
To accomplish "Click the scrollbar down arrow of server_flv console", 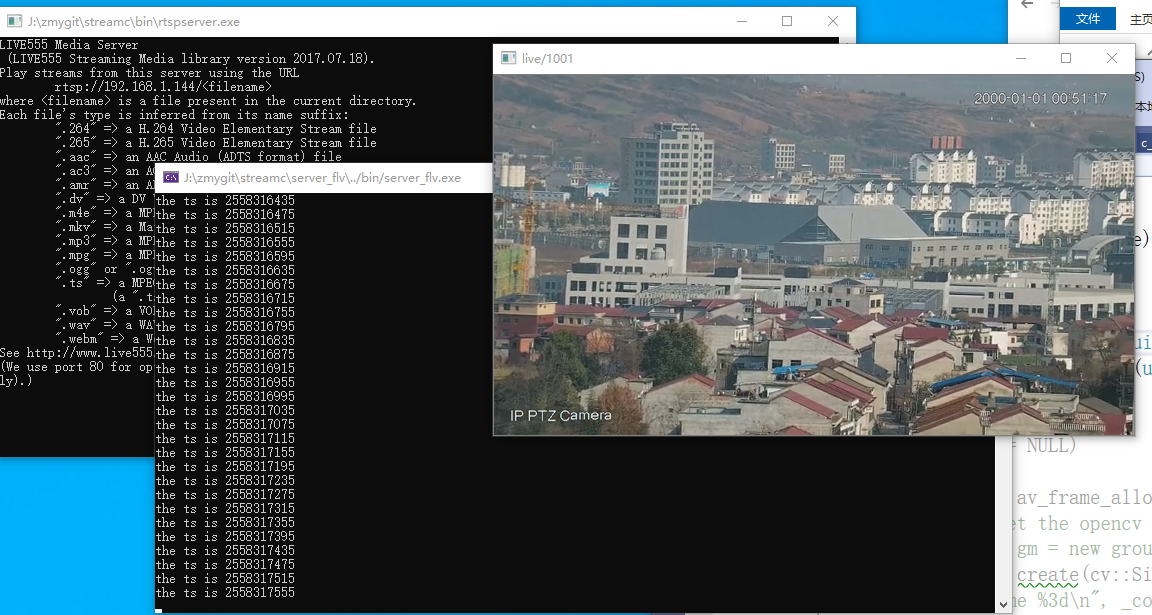I will (1004, 604).
